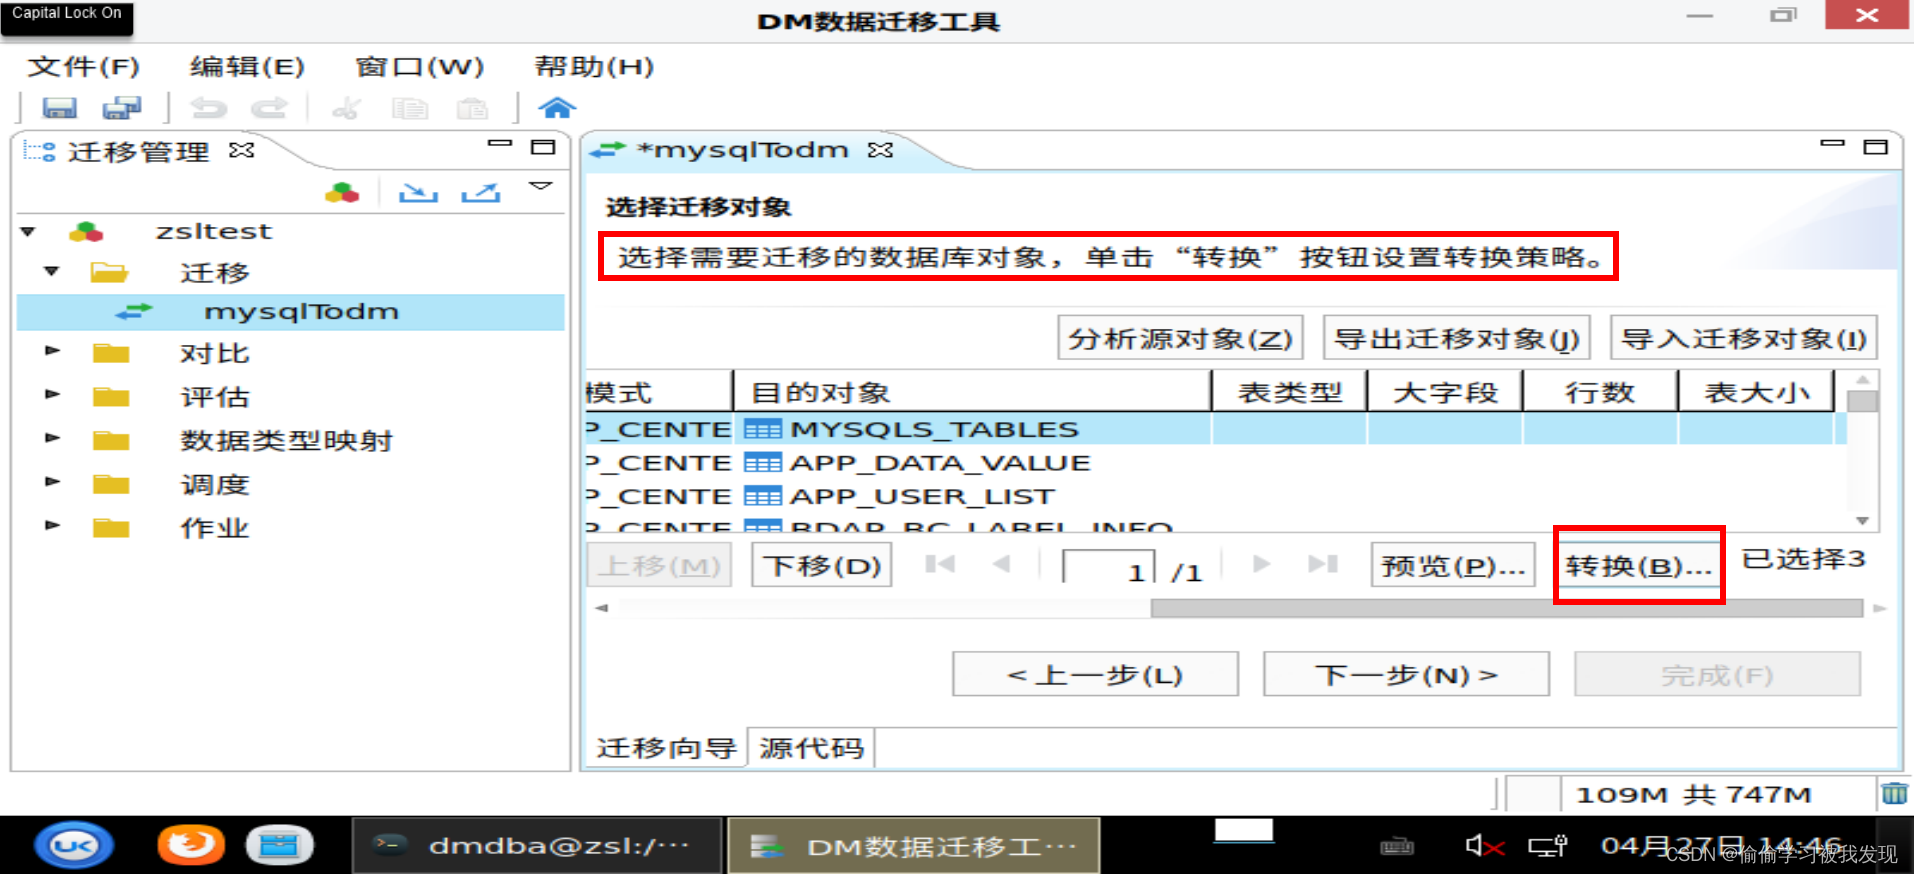1914x874 pixels.
Task: Click the Save All toolbar icon
Action: (x=122, y=108)
